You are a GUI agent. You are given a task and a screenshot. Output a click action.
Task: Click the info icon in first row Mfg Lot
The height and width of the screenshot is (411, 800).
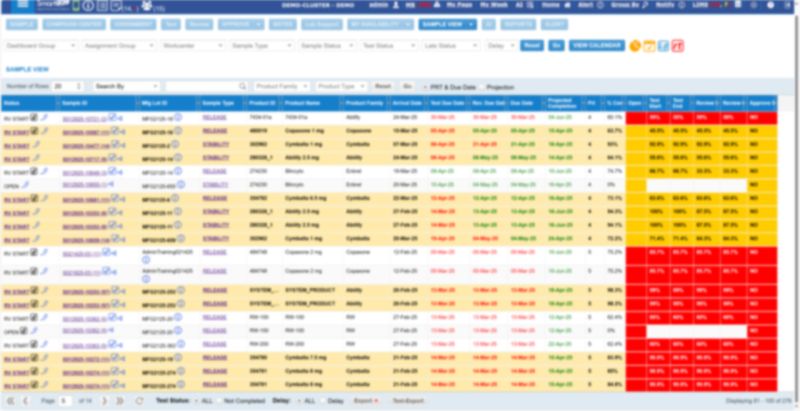(x=179, y=117)
